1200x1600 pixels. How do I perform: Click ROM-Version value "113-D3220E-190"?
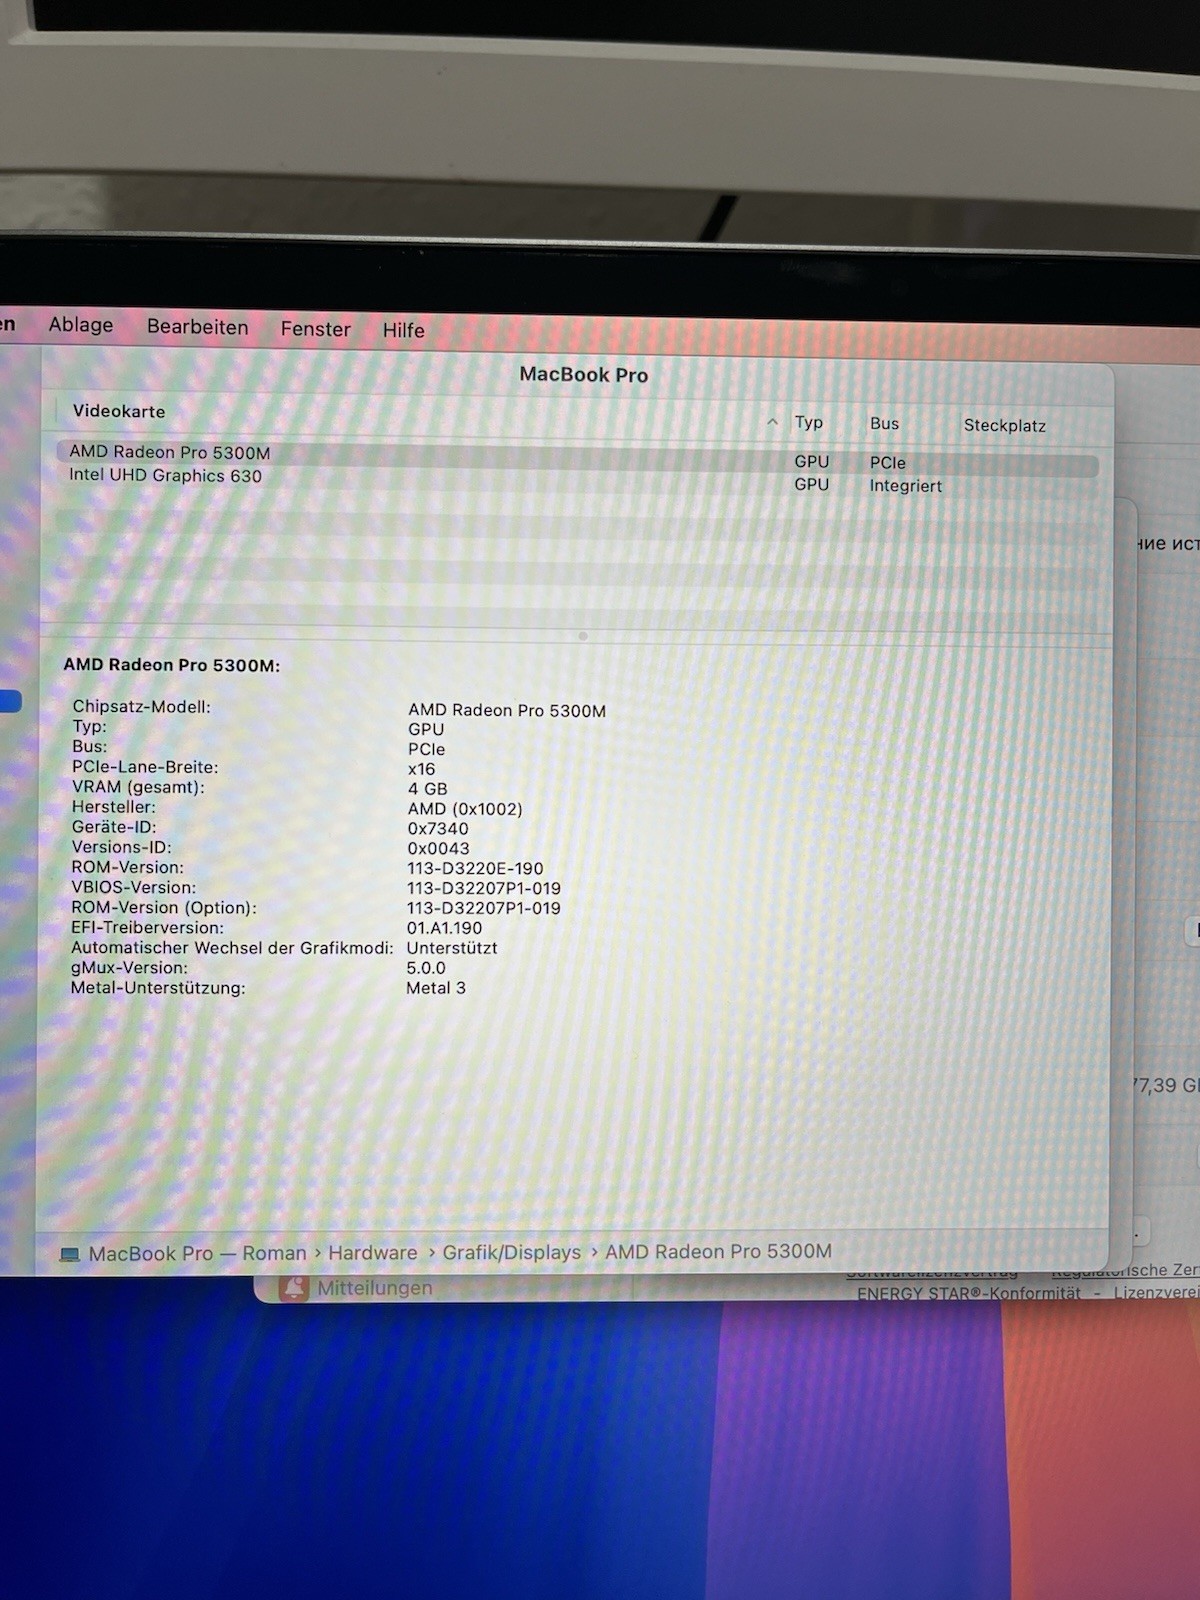coord(475,869)
